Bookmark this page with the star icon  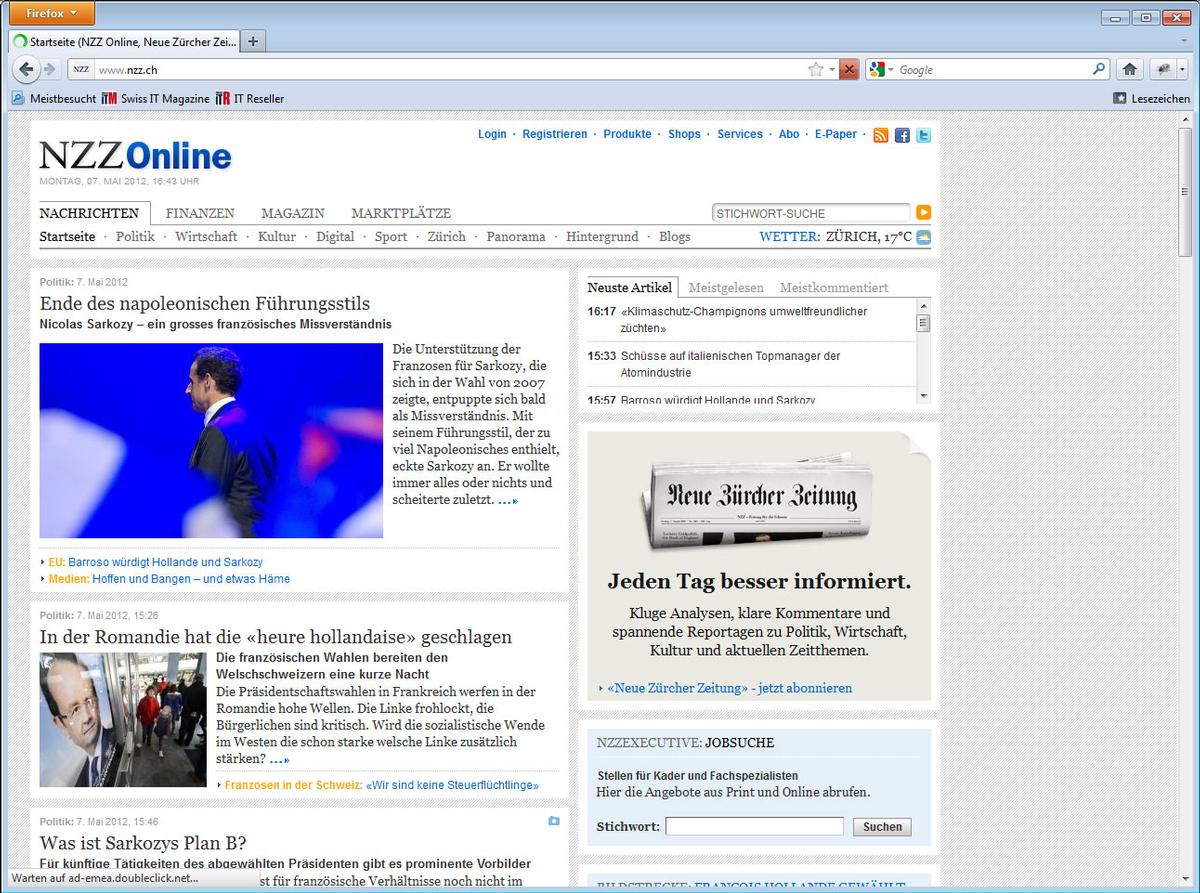[816, 69]
